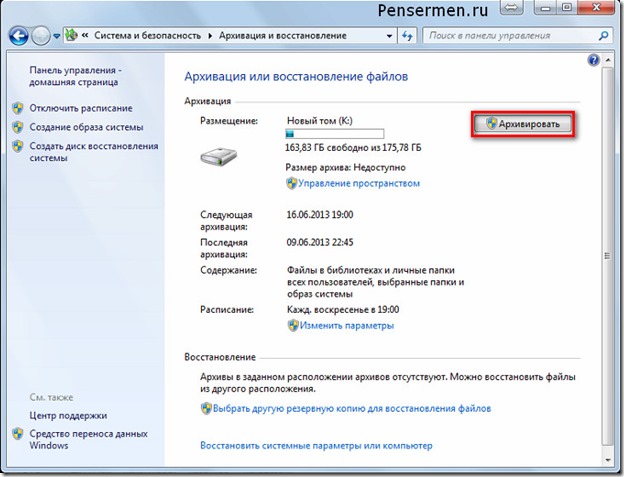The image size is (624, 477).
Task: Open Панель управления - домашняя страница link
Action: point(74,76)
